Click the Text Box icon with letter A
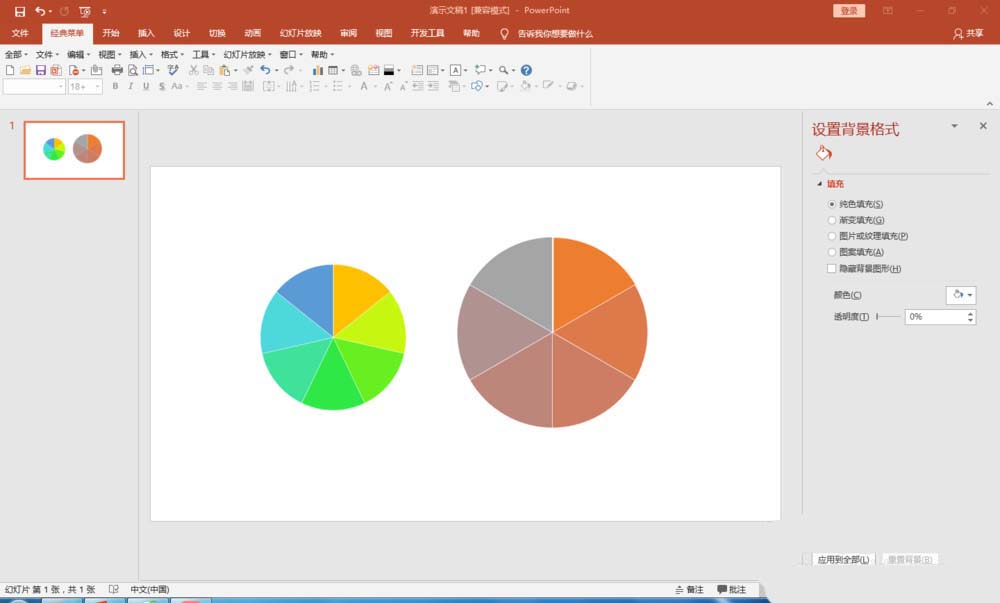 click(455, 70)
